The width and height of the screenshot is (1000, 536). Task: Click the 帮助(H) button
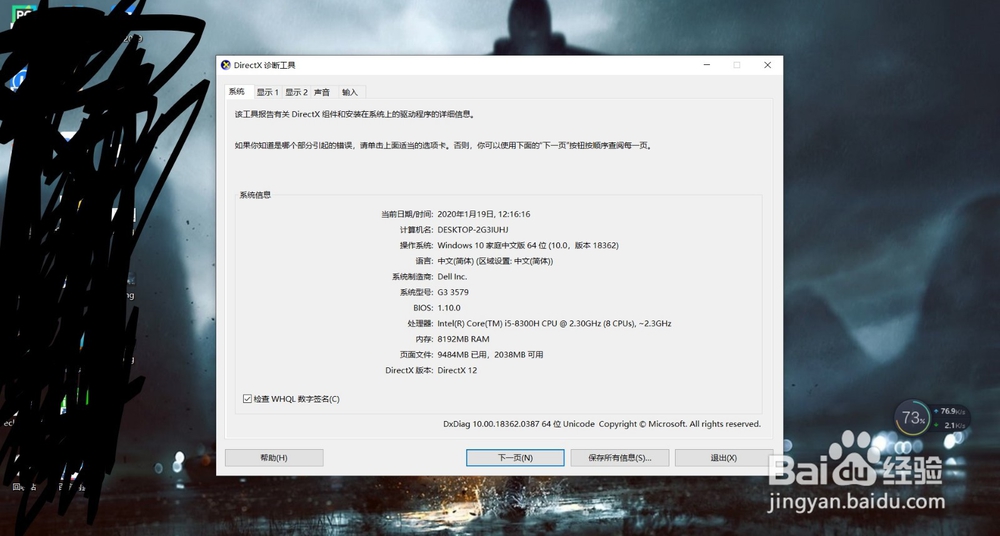(x=274, y=458)
